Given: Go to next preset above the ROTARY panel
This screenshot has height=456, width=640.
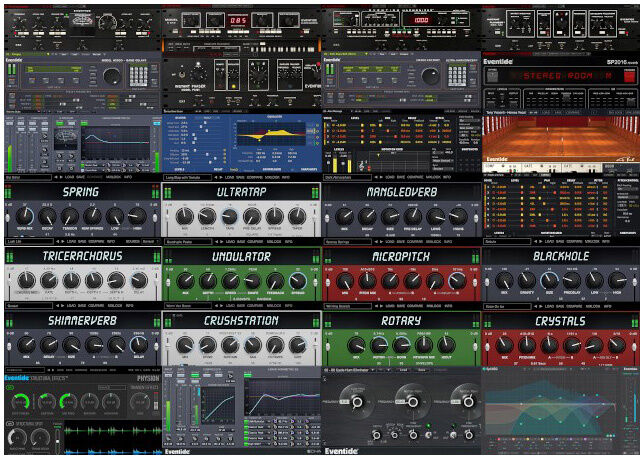Looking at the screenshot, I should click(x=381, y=306).
